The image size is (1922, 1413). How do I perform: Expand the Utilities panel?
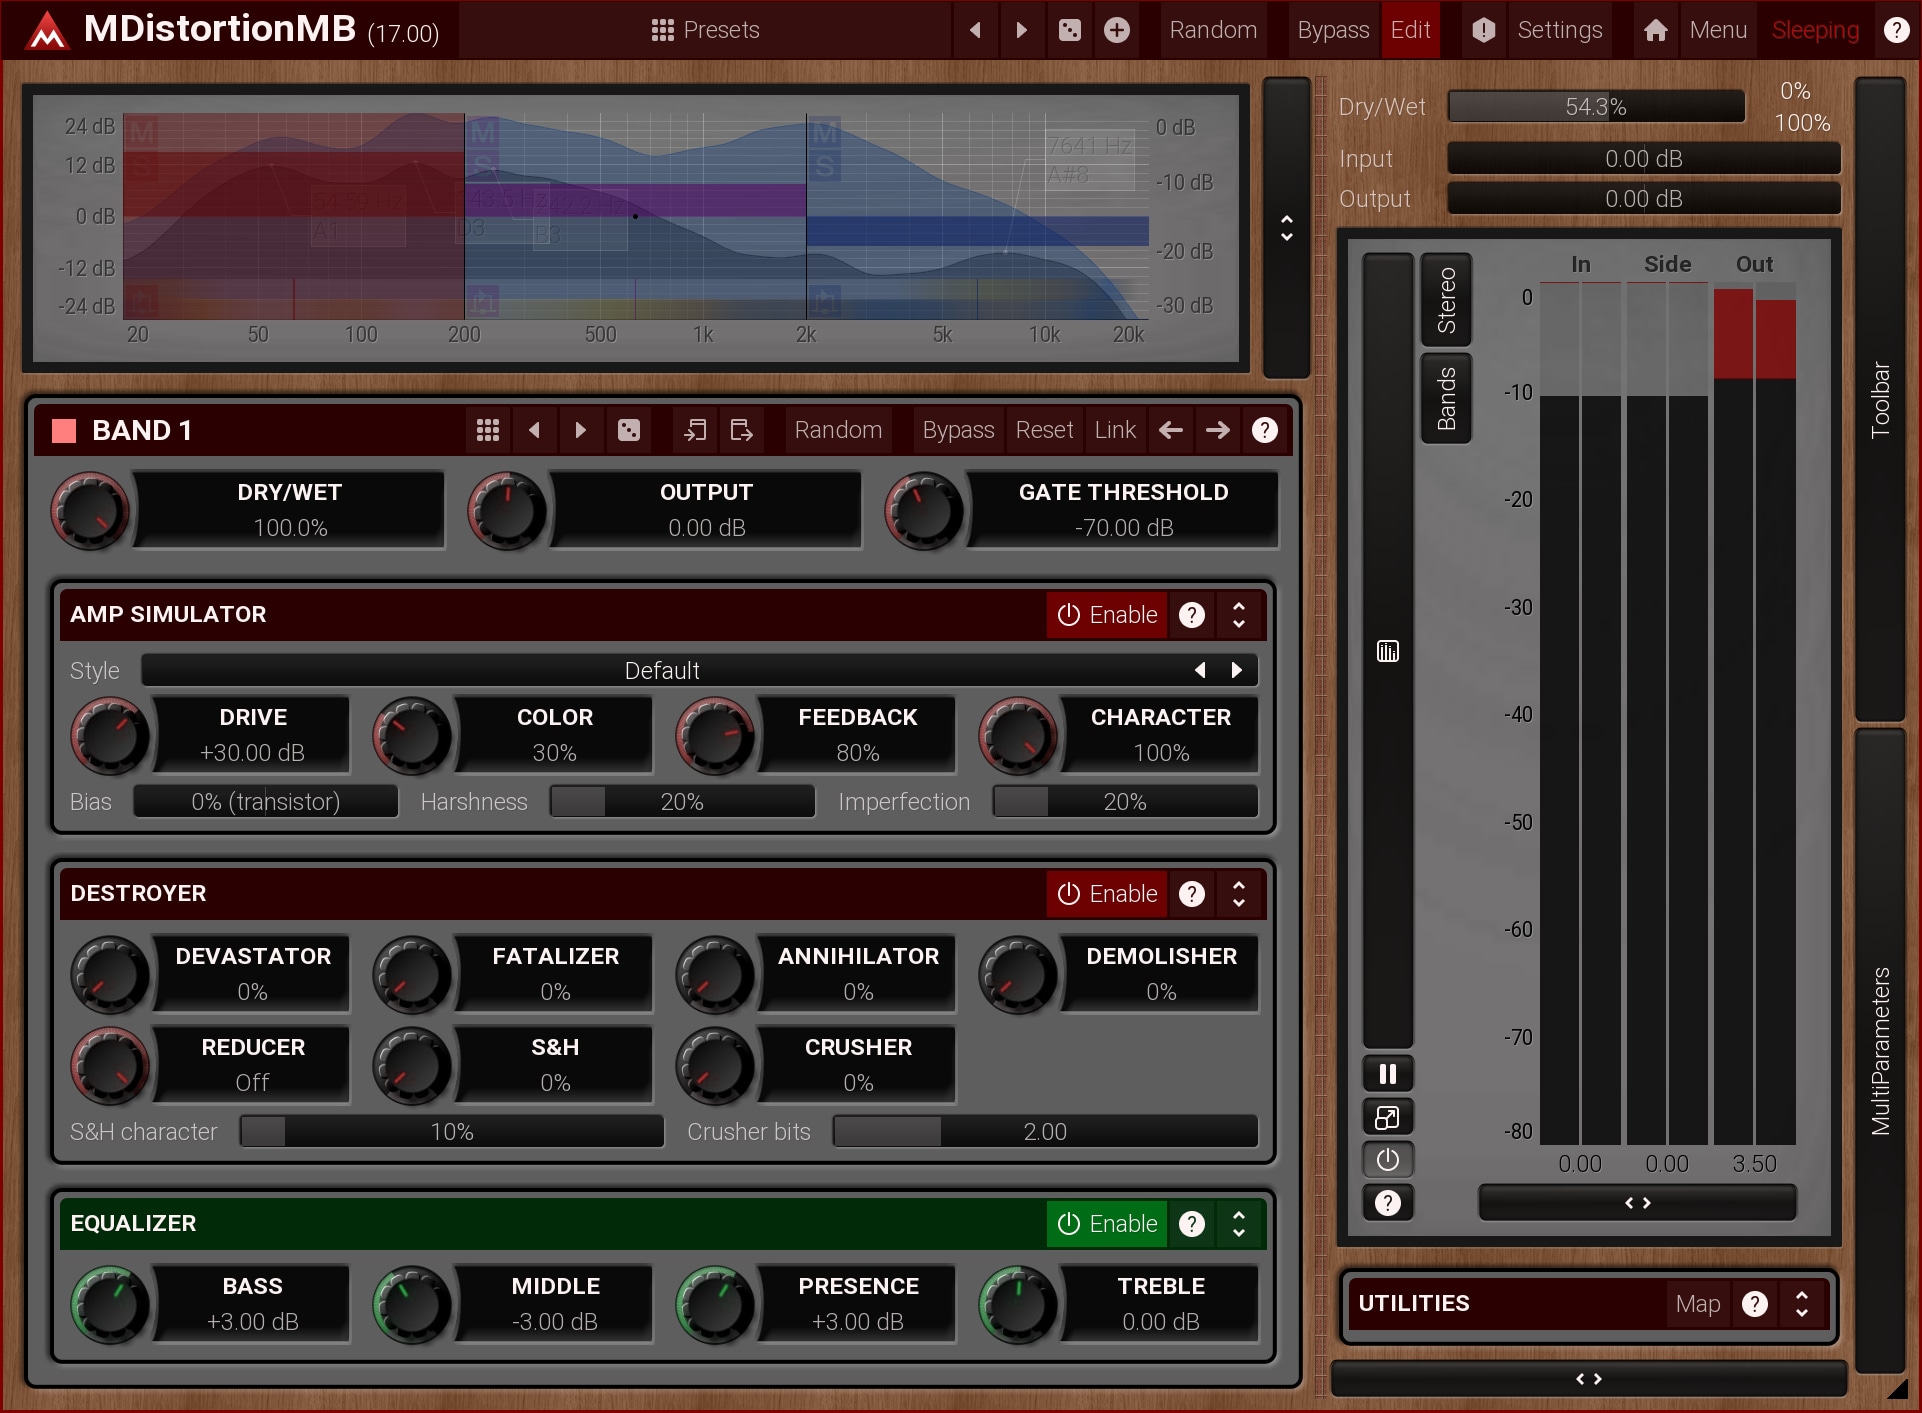coord(1801,1304)
